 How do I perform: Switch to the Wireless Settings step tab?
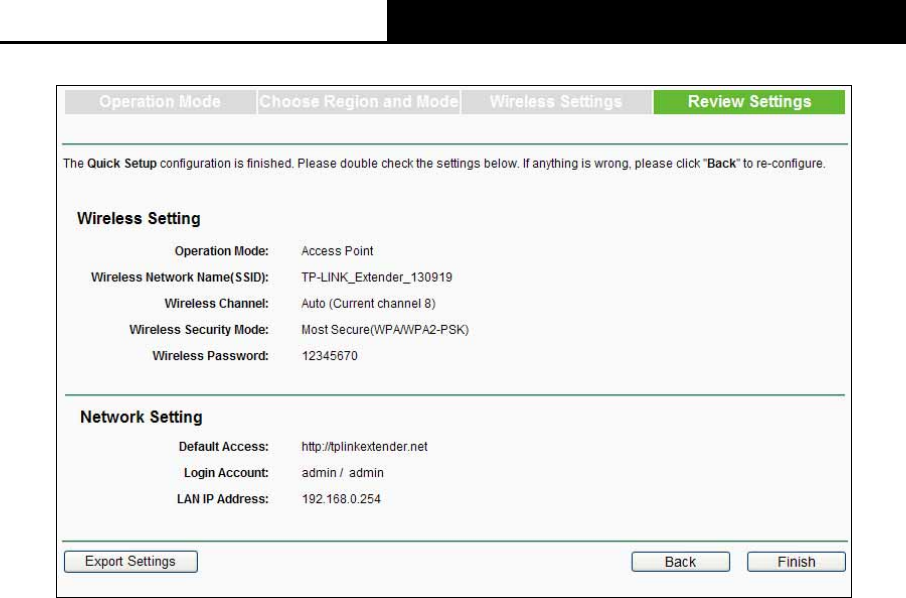pos(556,102)
